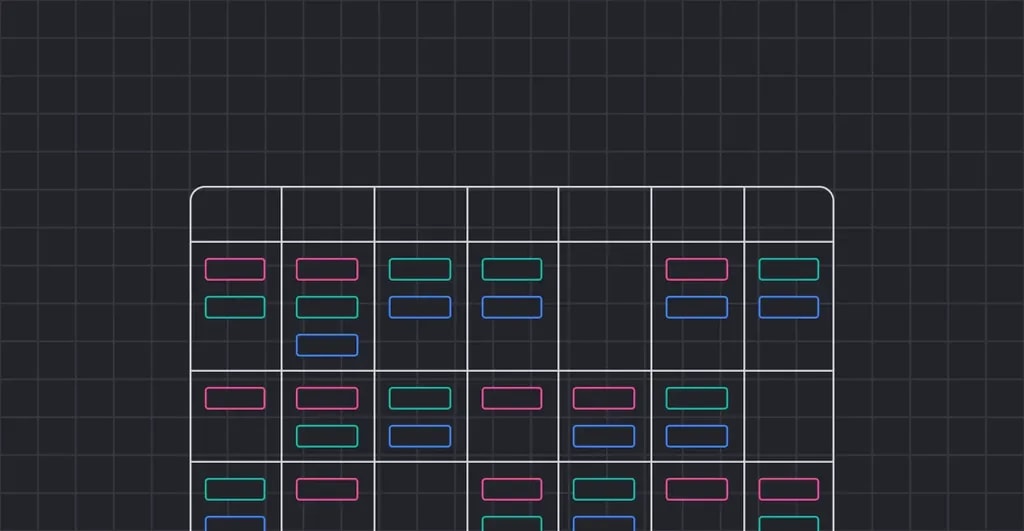1024x531 pixels.
Task: Click pink block in second column, second week row
Action: (327, 398)
